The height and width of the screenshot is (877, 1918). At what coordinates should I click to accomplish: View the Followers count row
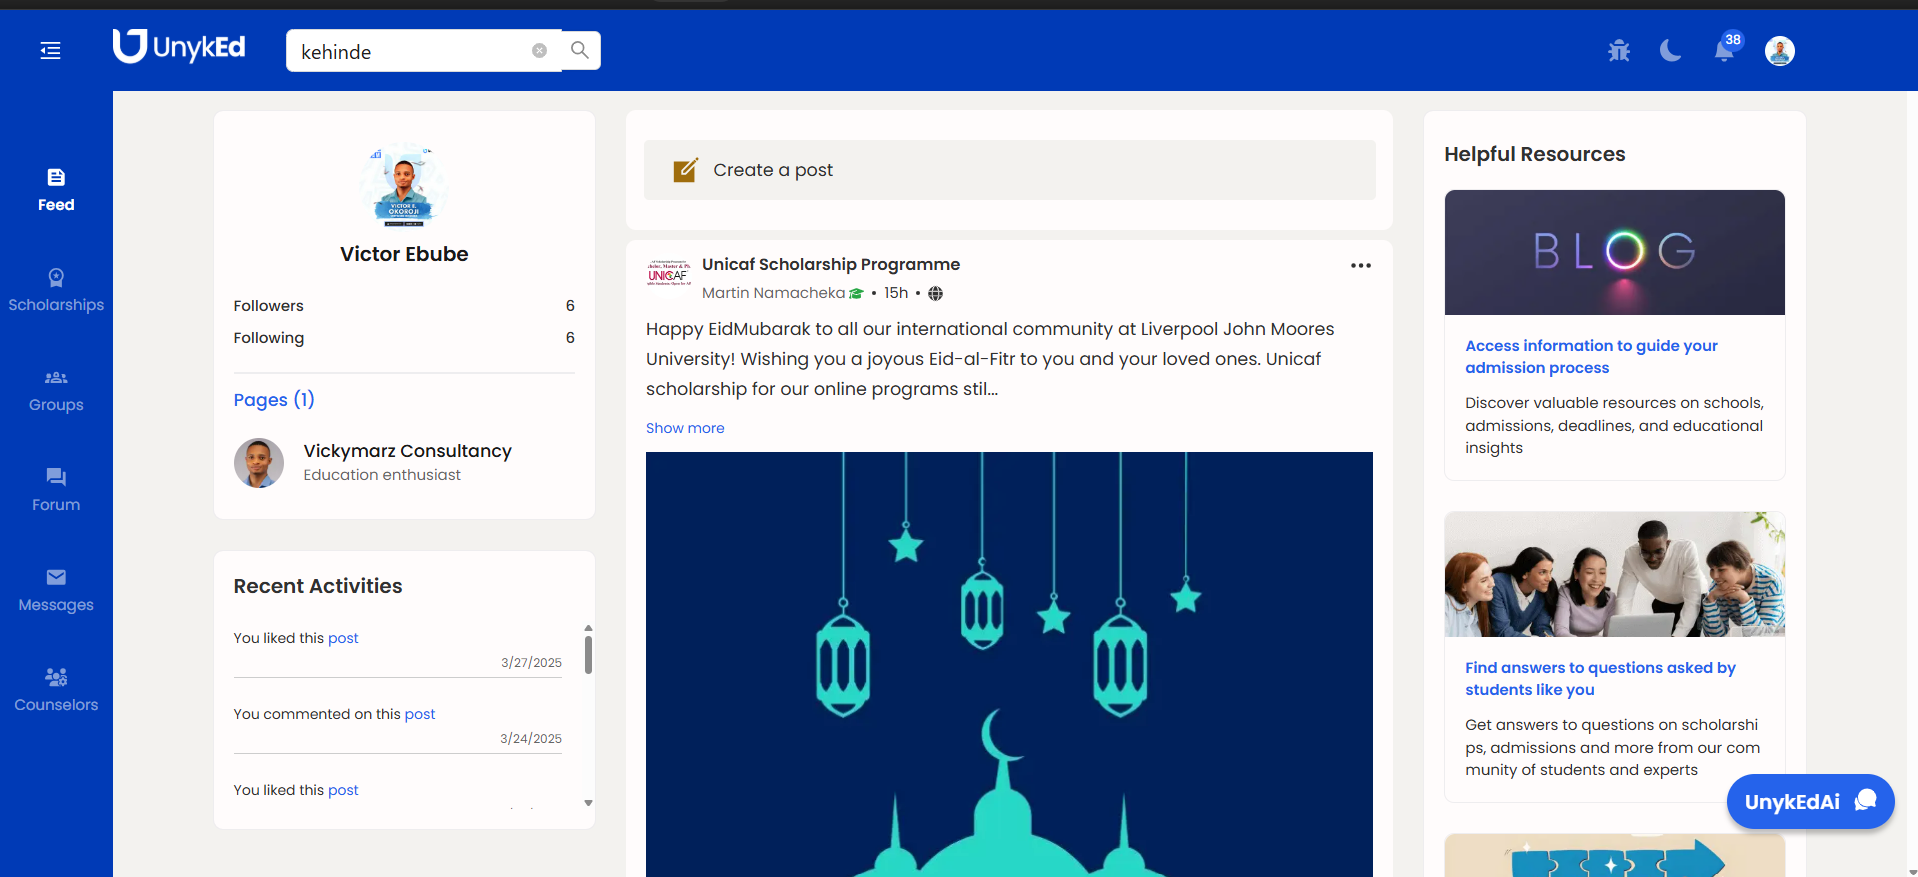point(404,306)
